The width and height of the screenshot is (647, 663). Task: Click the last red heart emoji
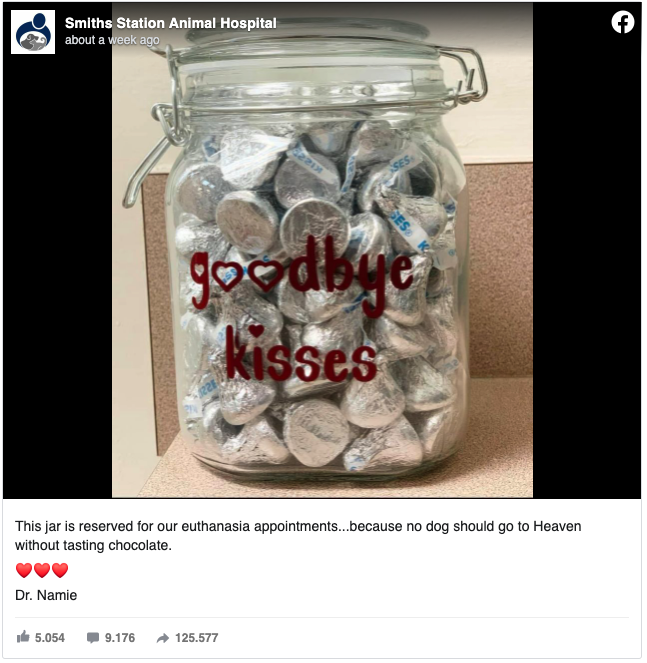(x=60, y=570)
